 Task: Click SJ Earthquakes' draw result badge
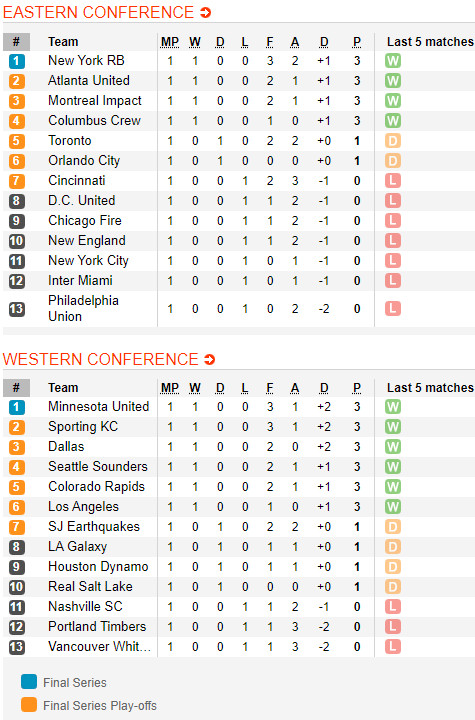point(393,527)
